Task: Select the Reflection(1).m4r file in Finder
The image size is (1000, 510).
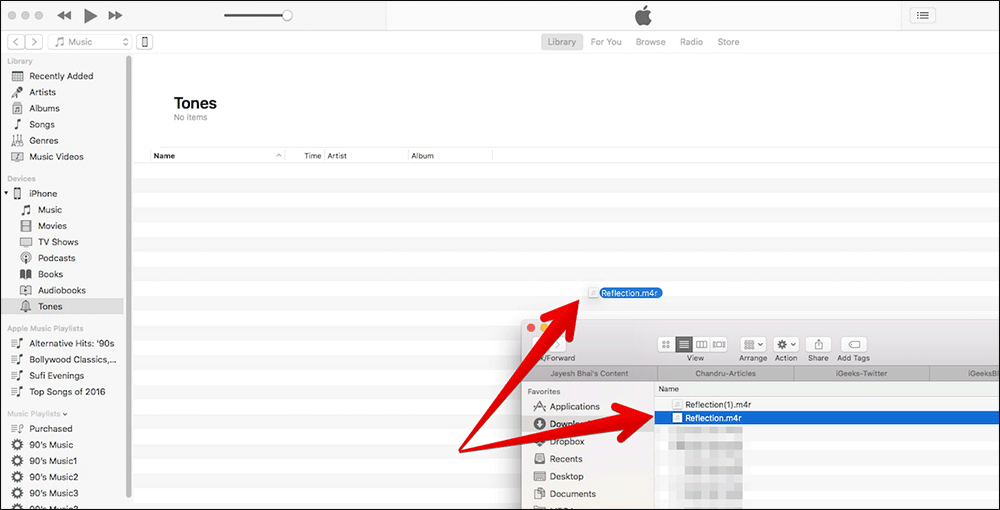Action: (x=718, y=404)
